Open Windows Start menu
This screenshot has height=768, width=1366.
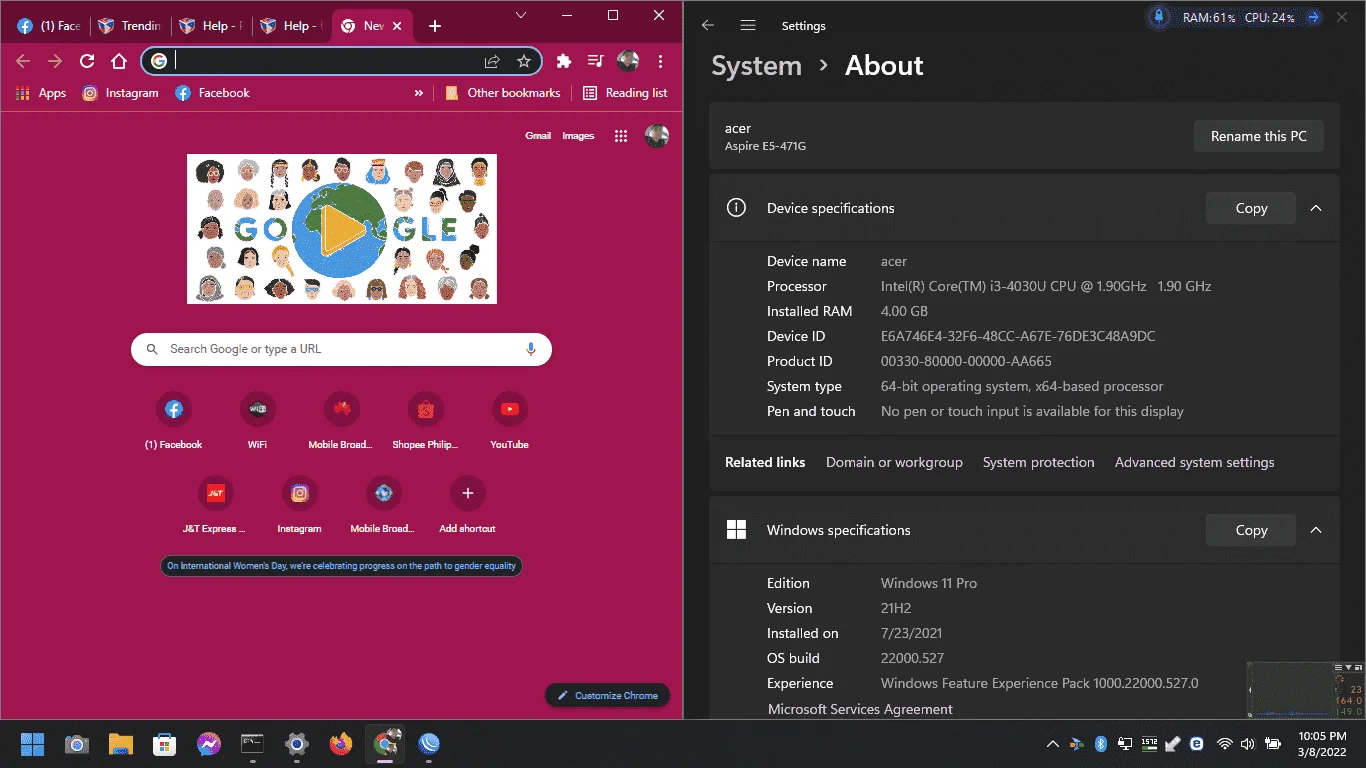[x=32, y=743]
